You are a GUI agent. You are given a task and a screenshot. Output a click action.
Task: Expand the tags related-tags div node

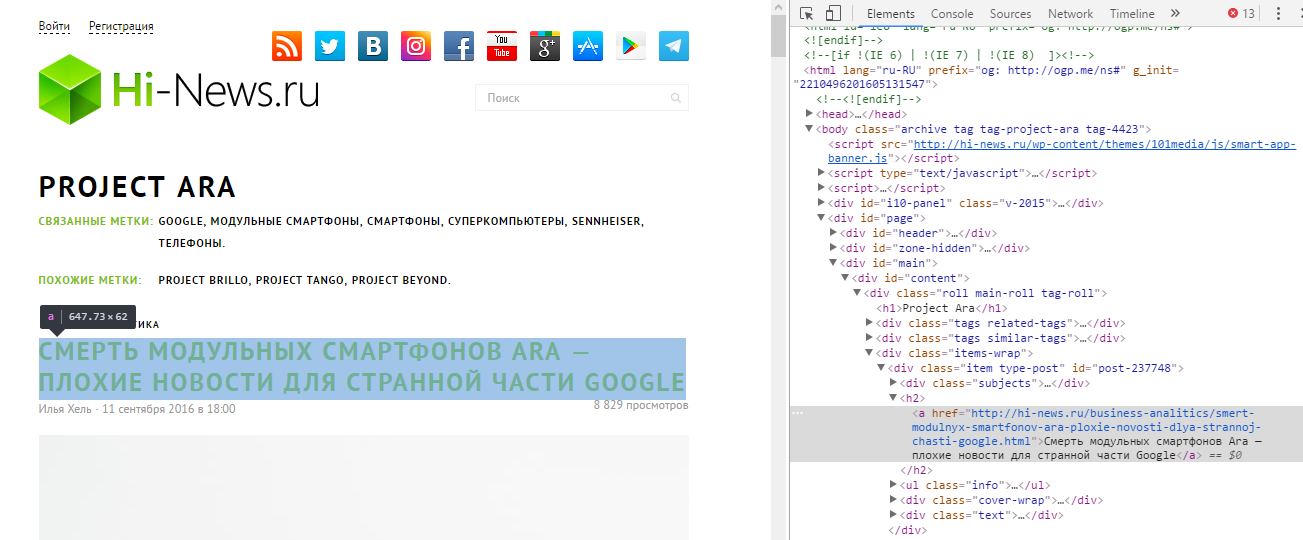[870, 323]
